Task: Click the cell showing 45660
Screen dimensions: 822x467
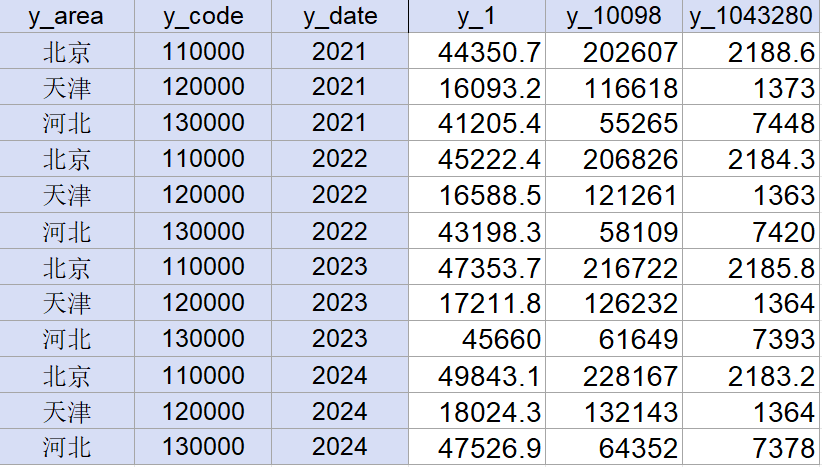Action: point(477,340)
